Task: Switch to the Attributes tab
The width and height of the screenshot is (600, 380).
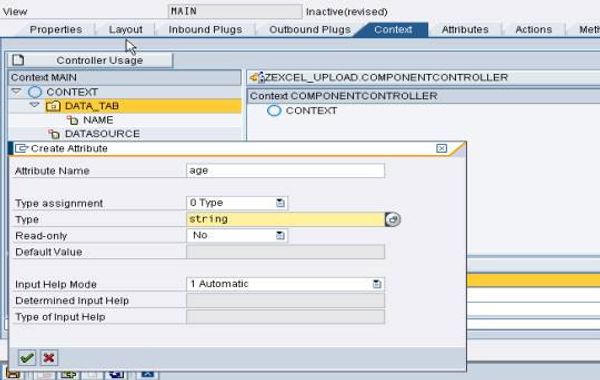Action: [465, 29]
